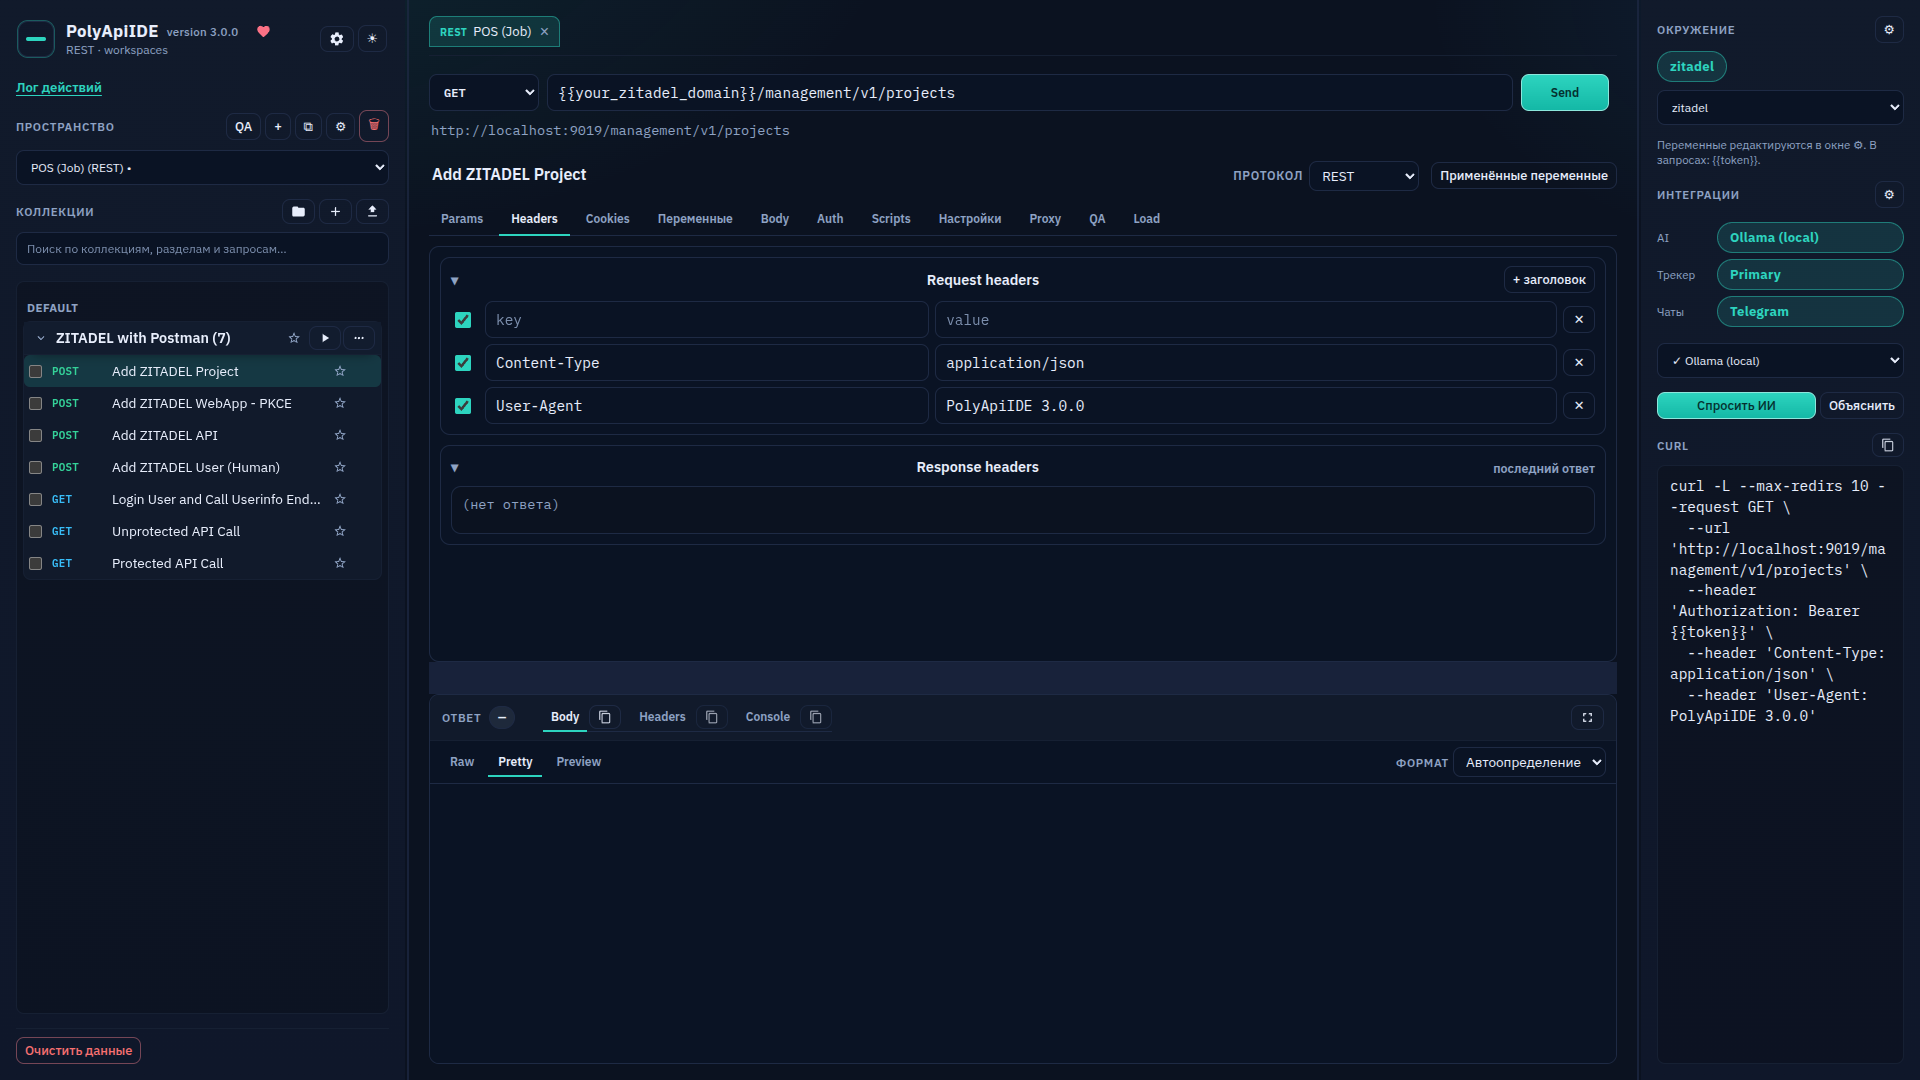Duplicate workspace via copy icon
The image size is (1920, 1080).
click(x=308, y=127)
